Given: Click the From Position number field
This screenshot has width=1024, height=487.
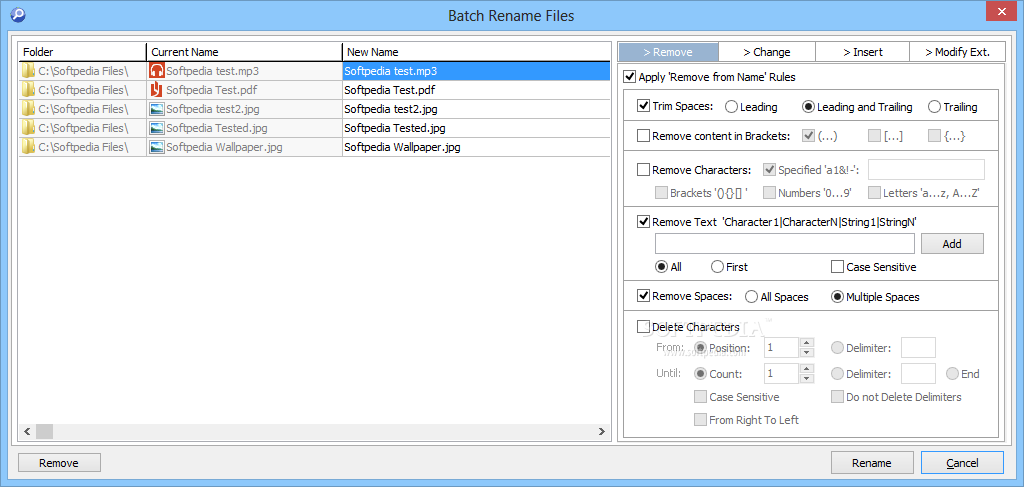Looking at the screenshot, I should [782, 347].
